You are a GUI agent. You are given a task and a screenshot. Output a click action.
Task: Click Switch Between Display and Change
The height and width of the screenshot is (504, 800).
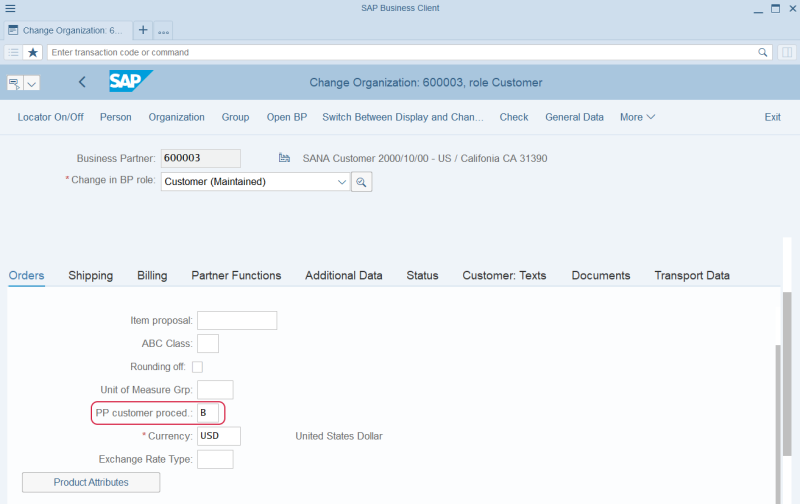pyautogui.click(x=403, y=117)
